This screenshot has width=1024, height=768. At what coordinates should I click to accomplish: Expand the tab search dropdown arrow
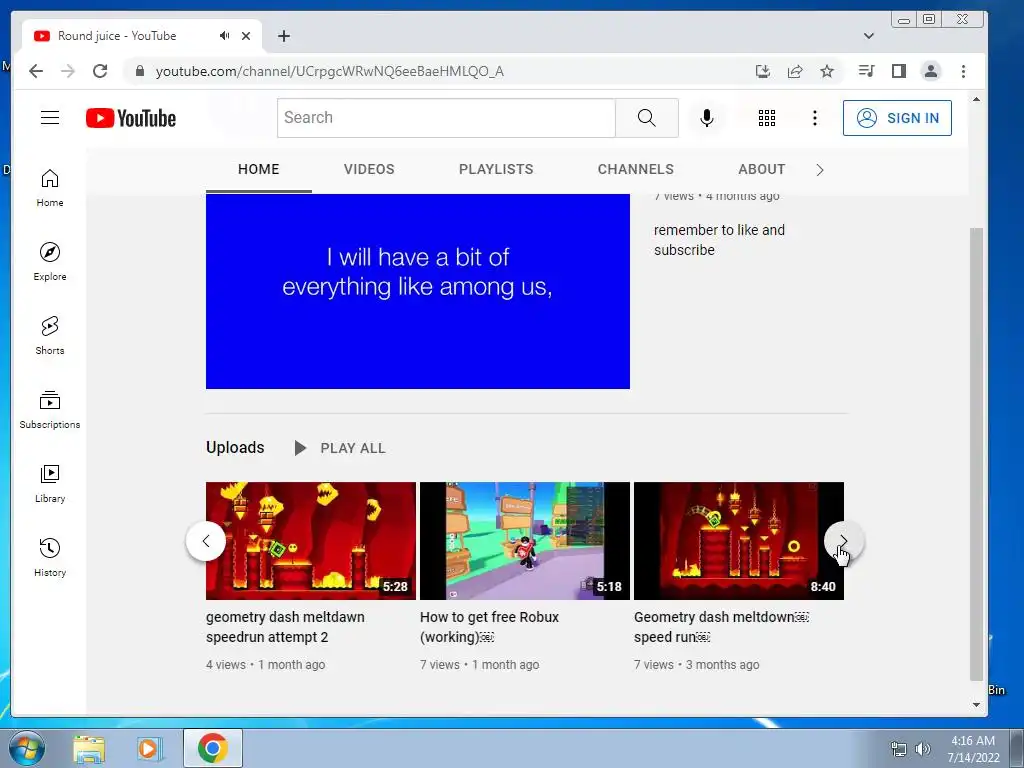(869, 36)
